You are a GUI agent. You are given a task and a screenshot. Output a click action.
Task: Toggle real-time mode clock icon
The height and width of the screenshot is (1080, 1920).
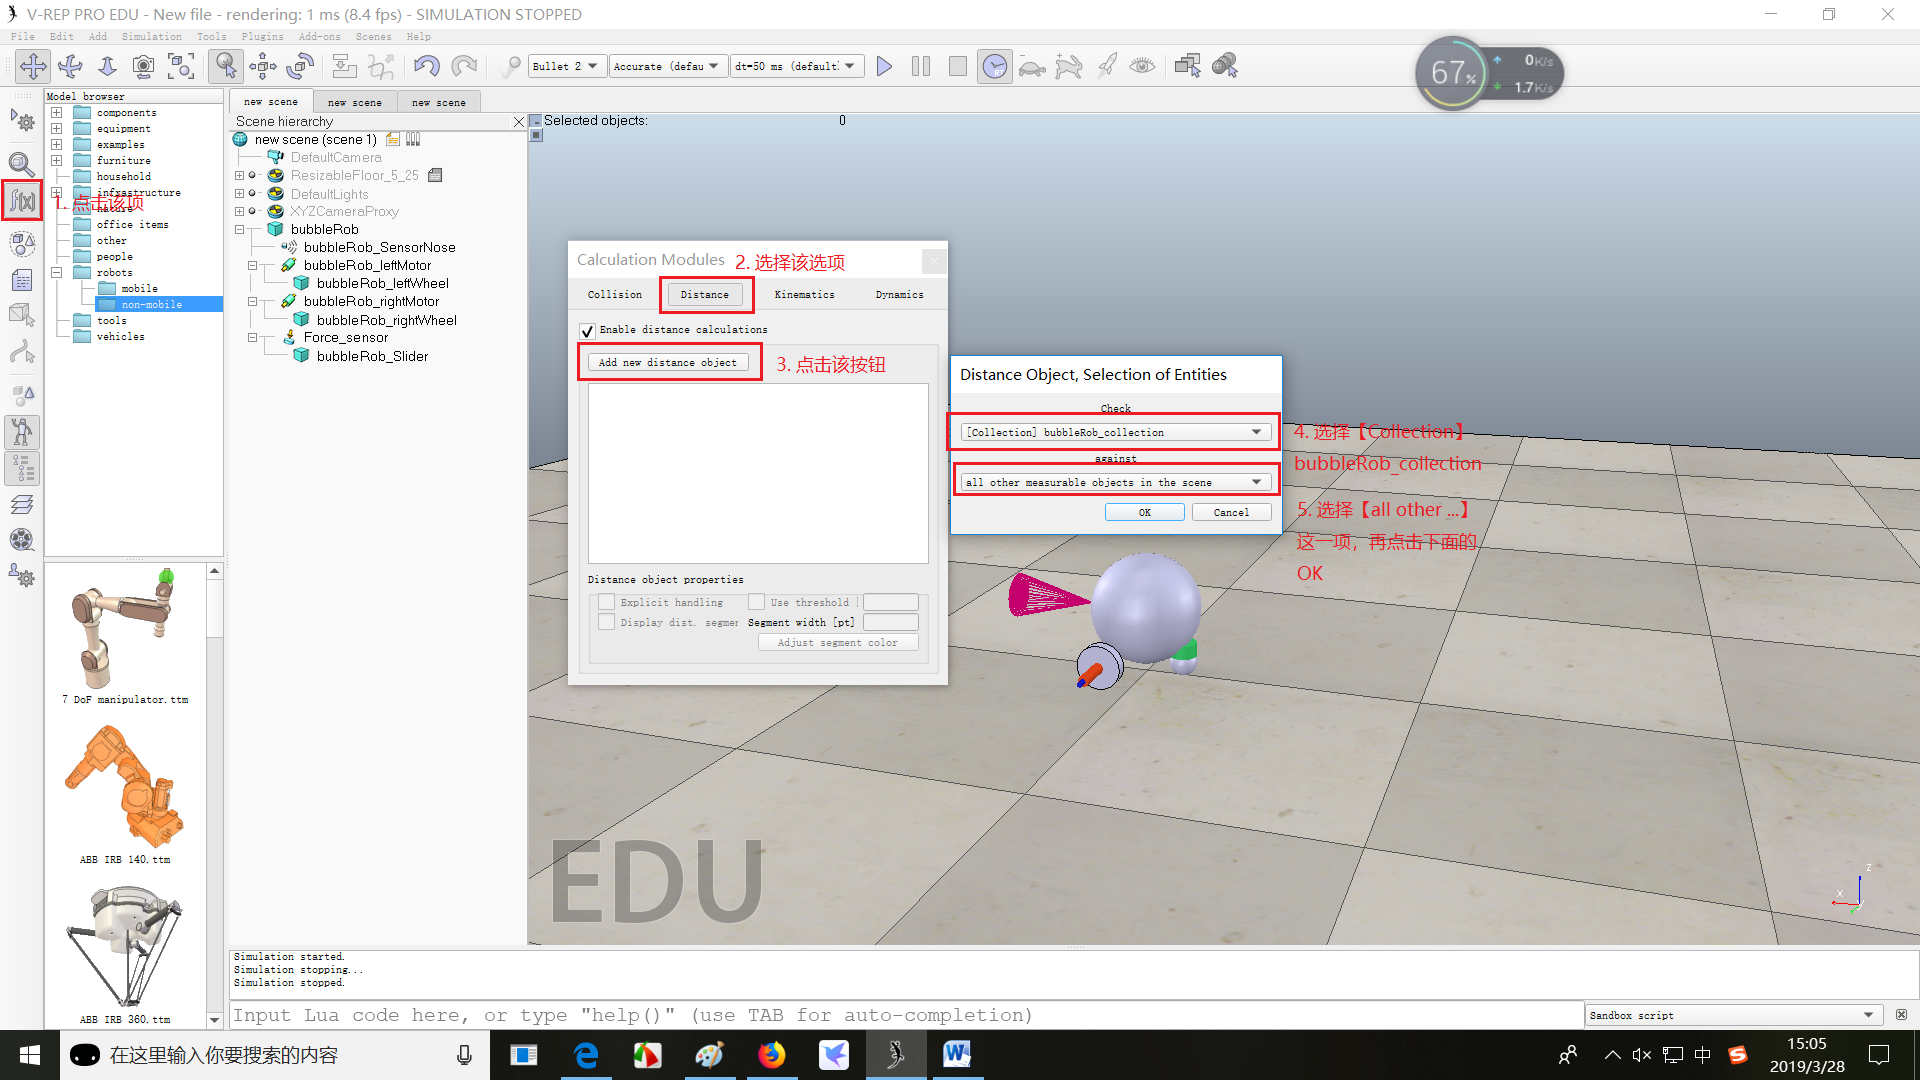(x=994, y=66)
